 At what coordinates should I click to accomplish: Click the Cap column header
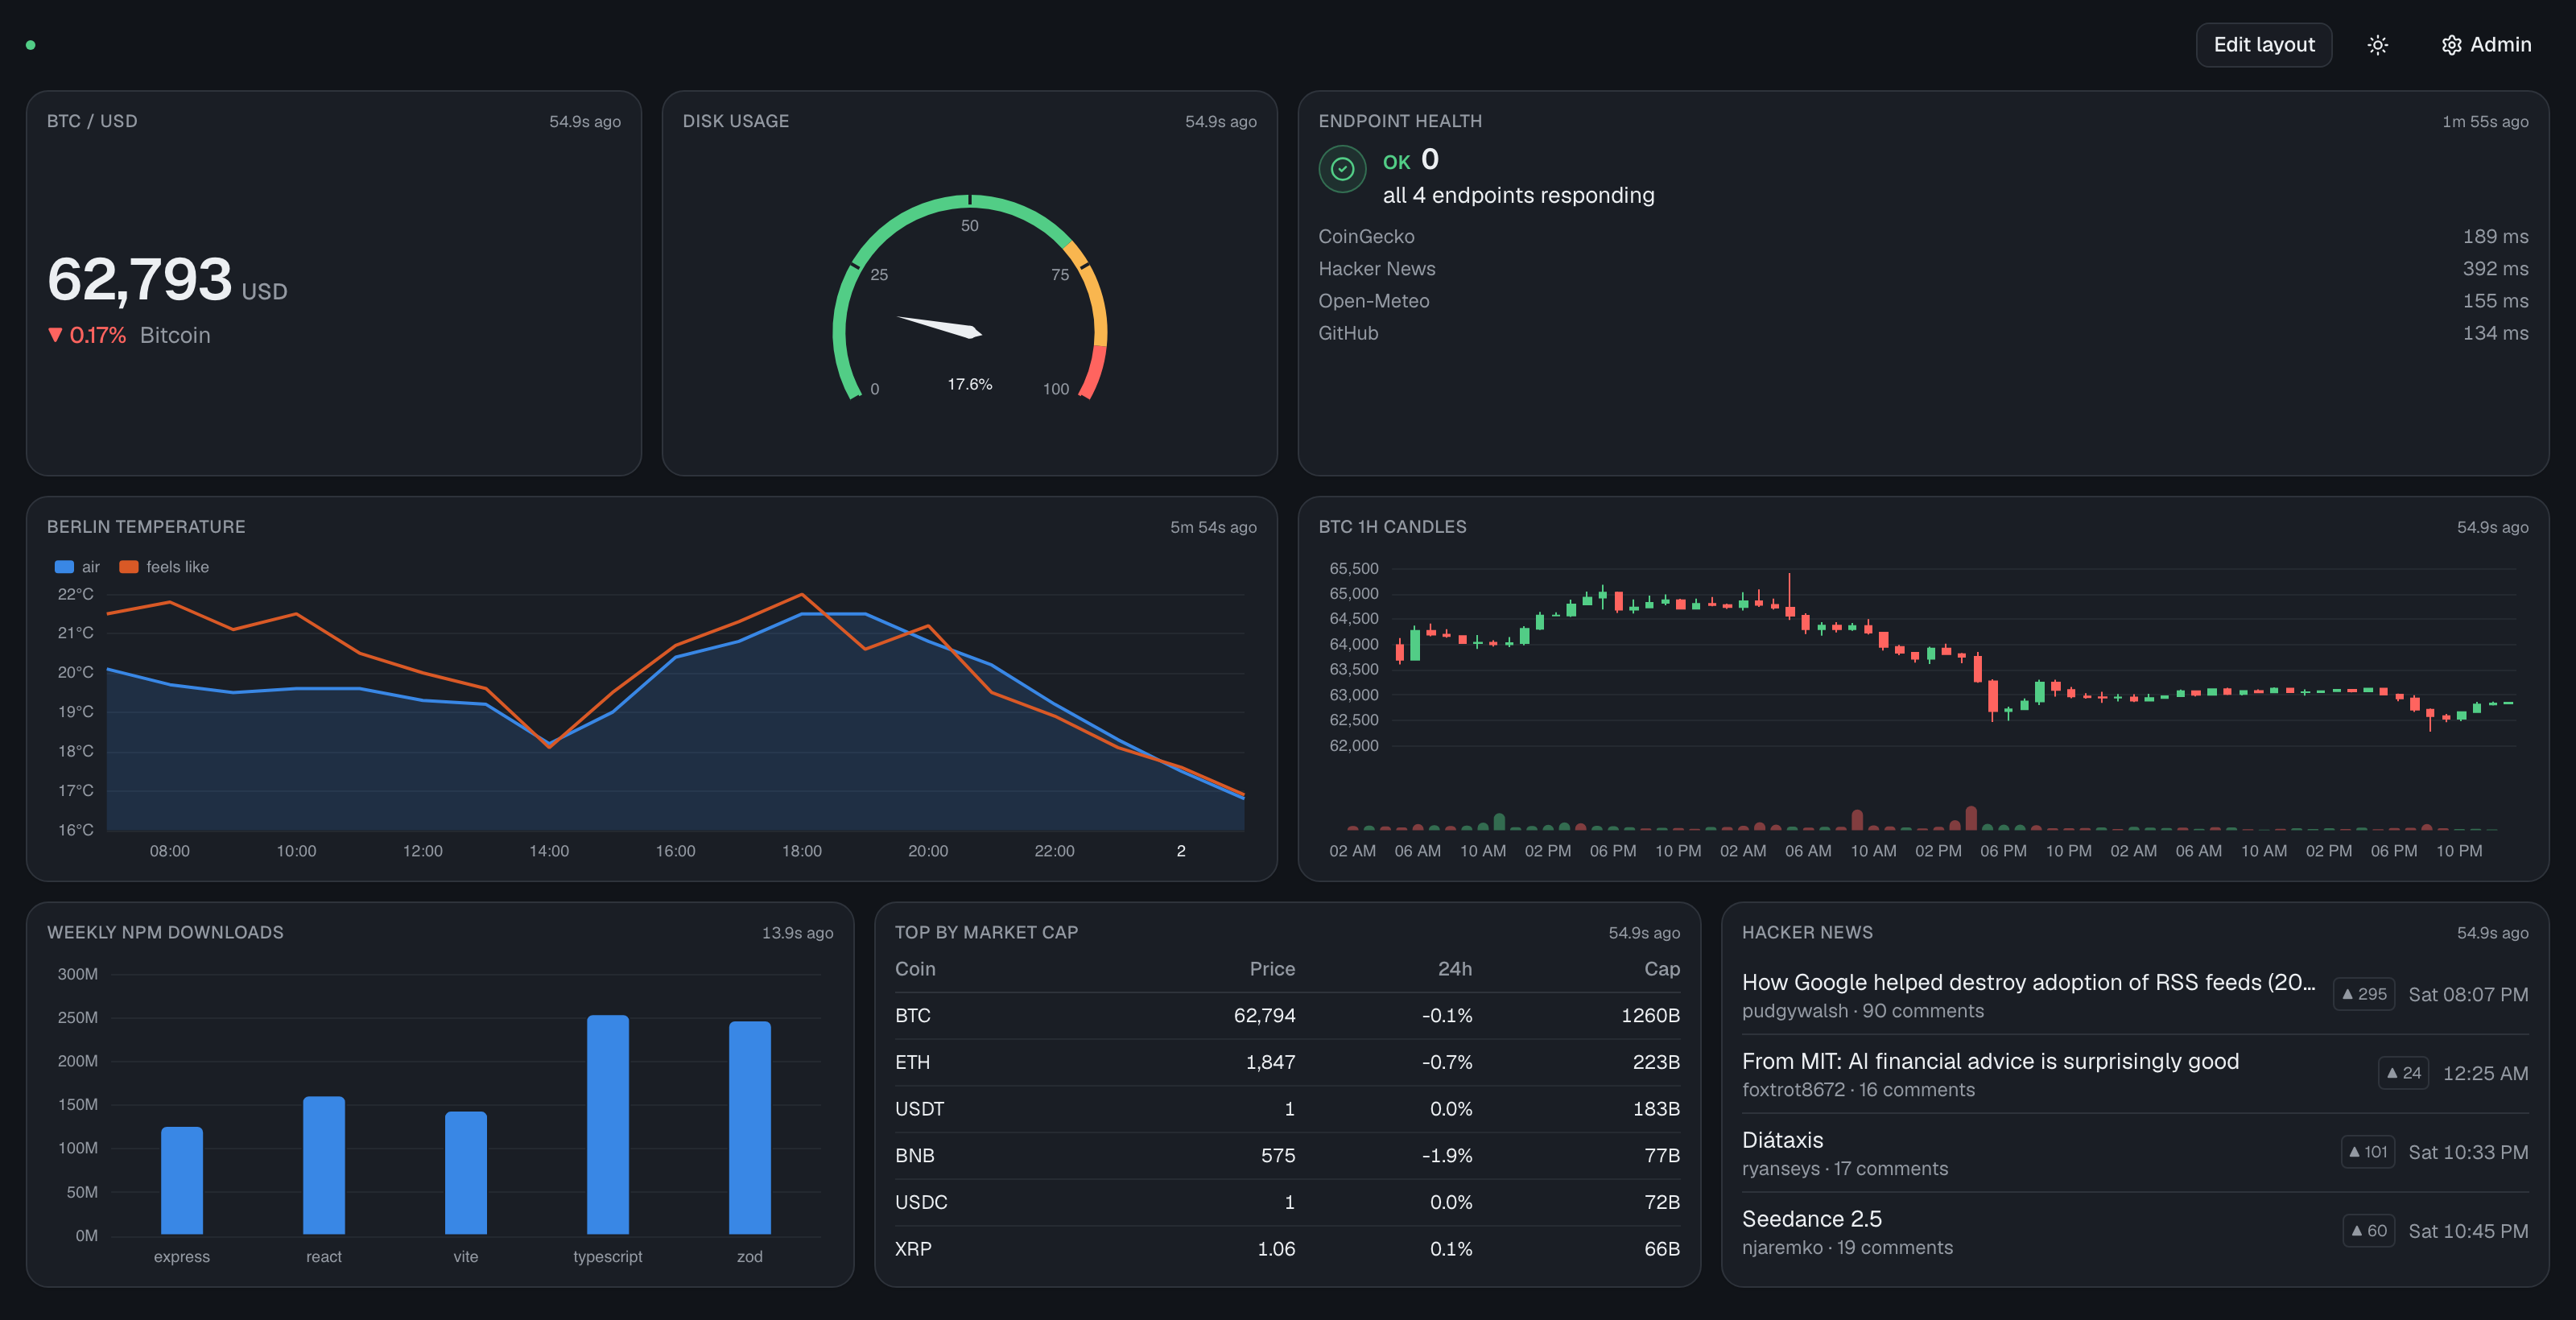(x=1662, y=969)
